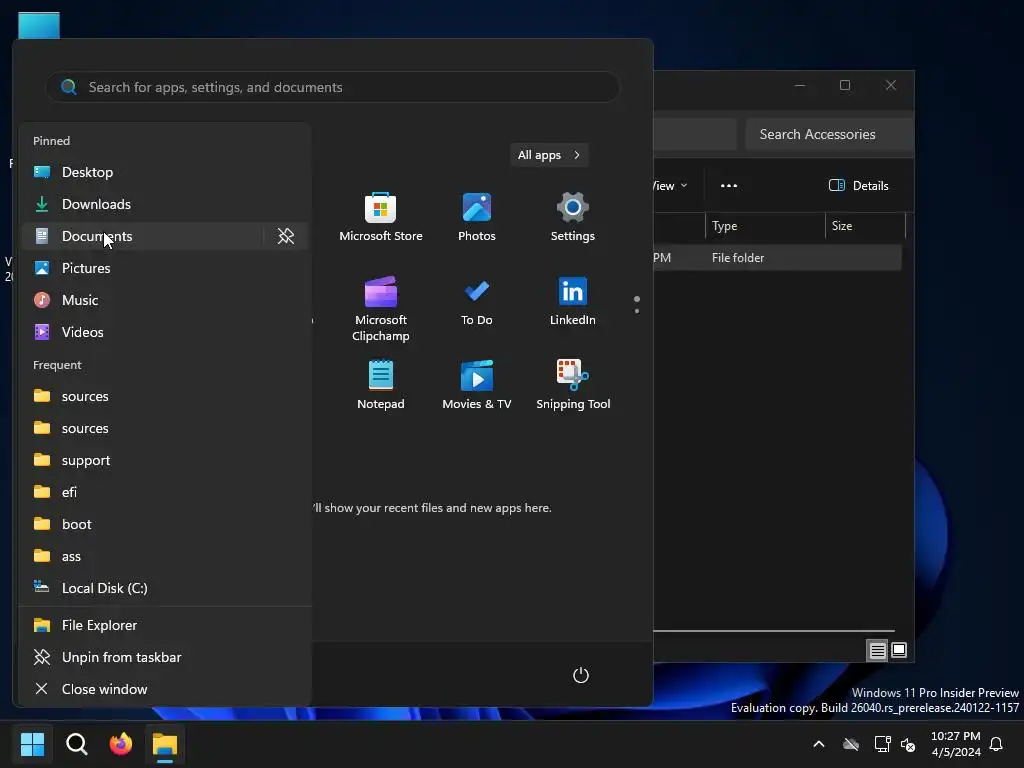Click the Windows Start button on taskbar
The height and width of the screenshot is (768, 1024).
pyautogui.click(x=32, y=744)
